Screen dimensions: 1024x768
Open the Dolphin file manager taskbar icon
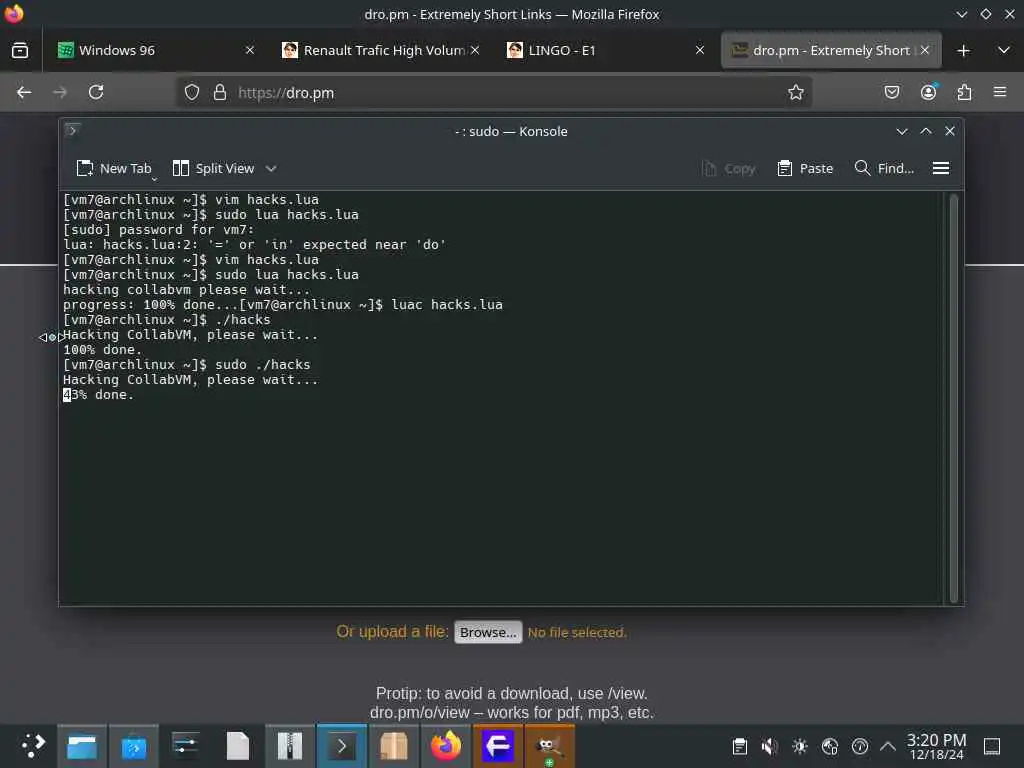point(82,746)
